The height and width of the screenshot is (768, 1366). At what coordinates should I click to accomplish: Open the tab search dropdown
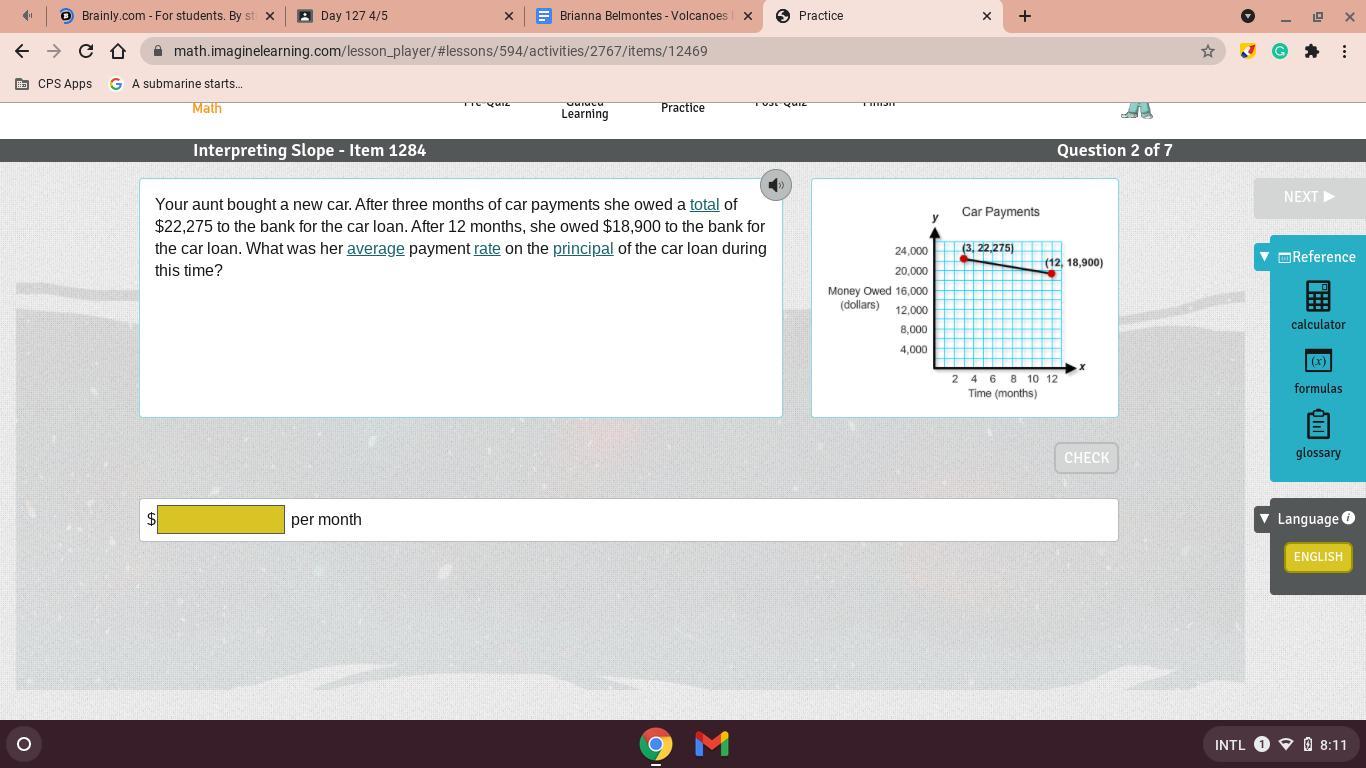[1248, 16]
